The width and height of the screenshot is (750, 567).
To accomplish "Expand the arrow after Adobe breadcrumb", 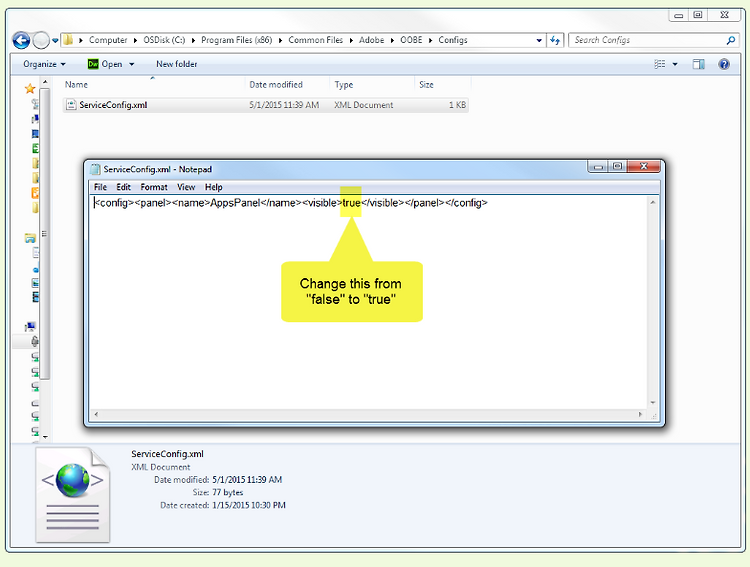I will click(392, 40).
